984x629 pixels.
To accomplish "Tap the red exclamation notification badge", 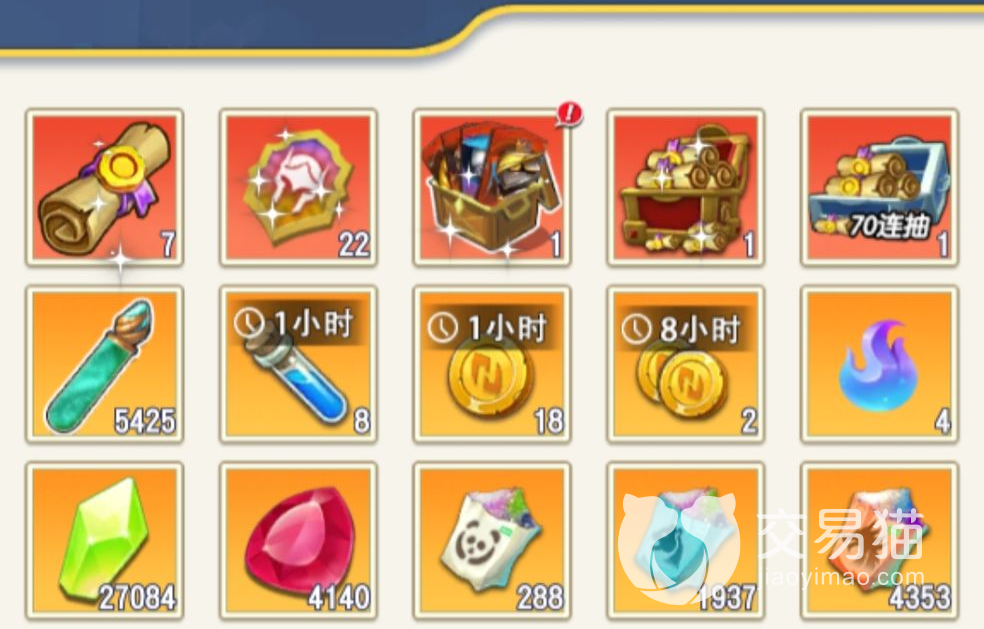I will (x=569, y=114).
